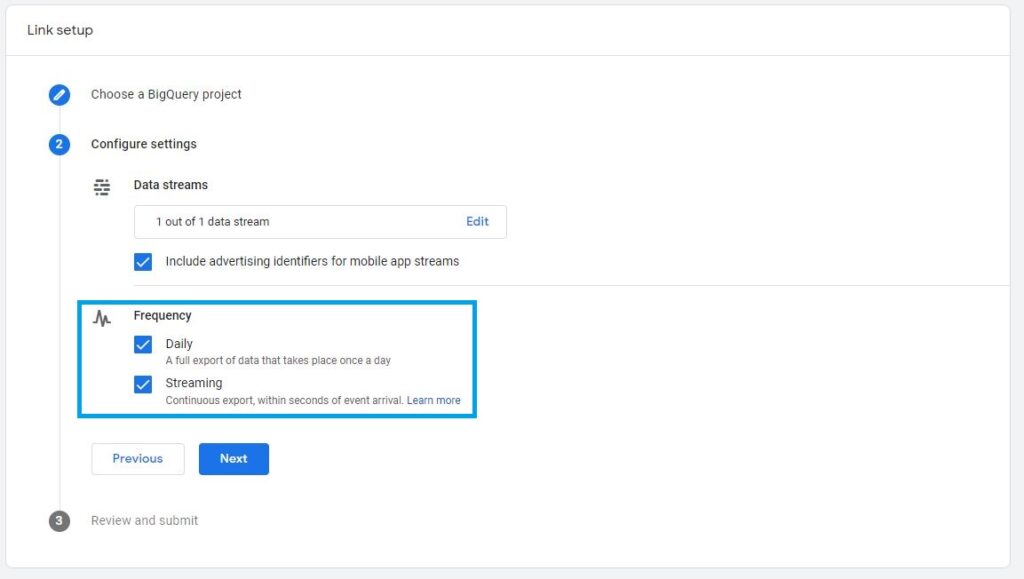The width and height of the screenshot is (1024, 579).
Task: Click the Link setup panel title
Action: tap(60, 30)
